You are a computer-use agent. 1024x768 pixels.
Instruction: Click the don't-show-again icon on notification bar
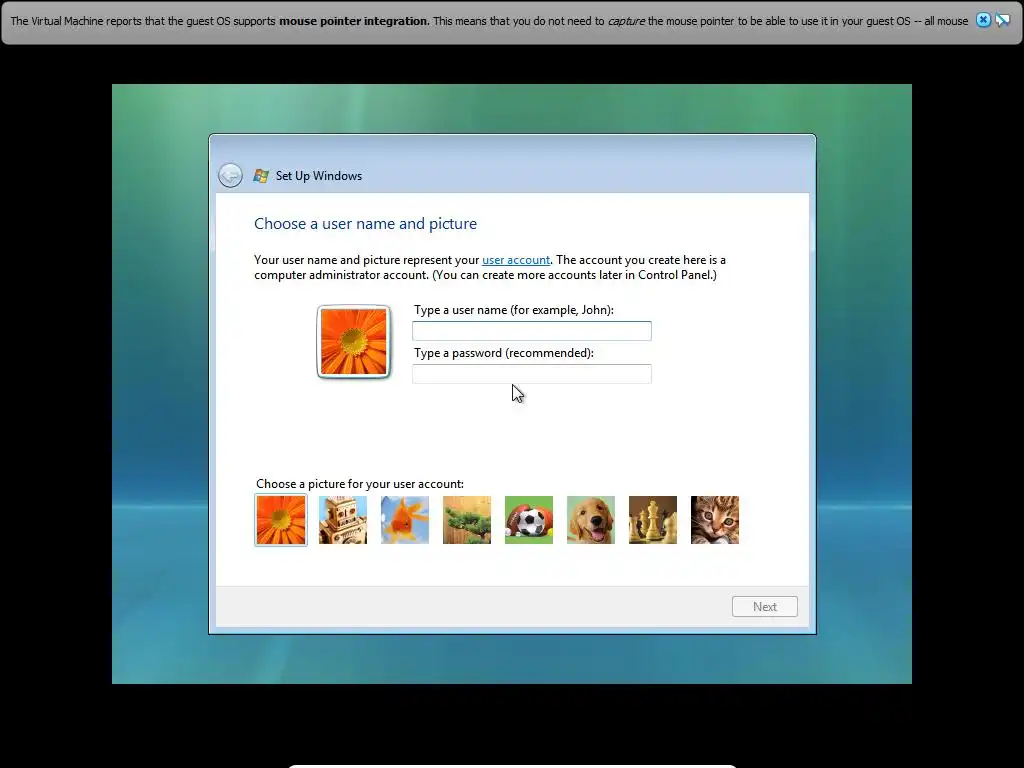coord(1002,20)
